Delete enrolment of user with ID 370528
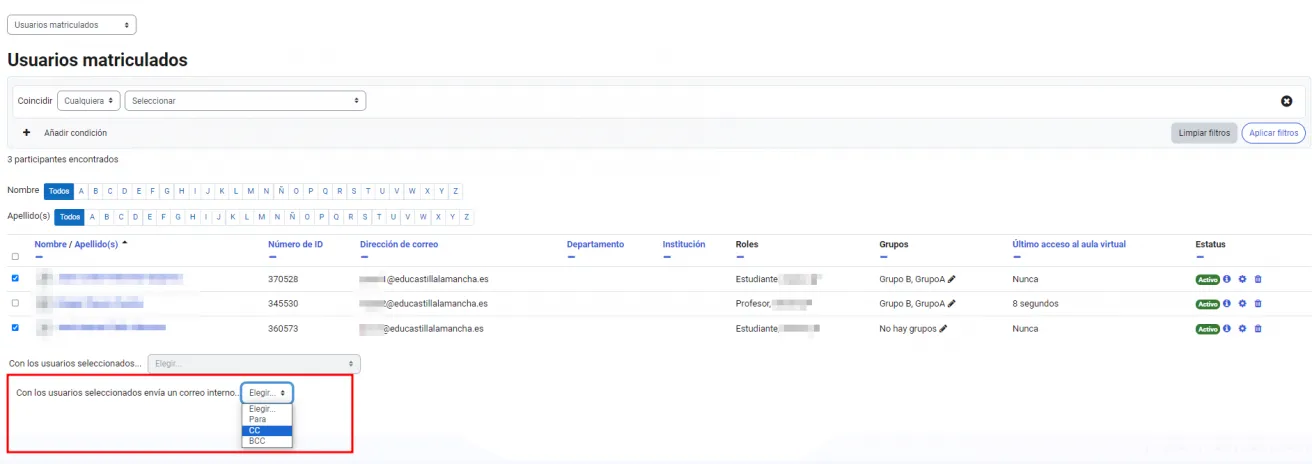This screenshot has height=464, width=1312. [1258, 279]
